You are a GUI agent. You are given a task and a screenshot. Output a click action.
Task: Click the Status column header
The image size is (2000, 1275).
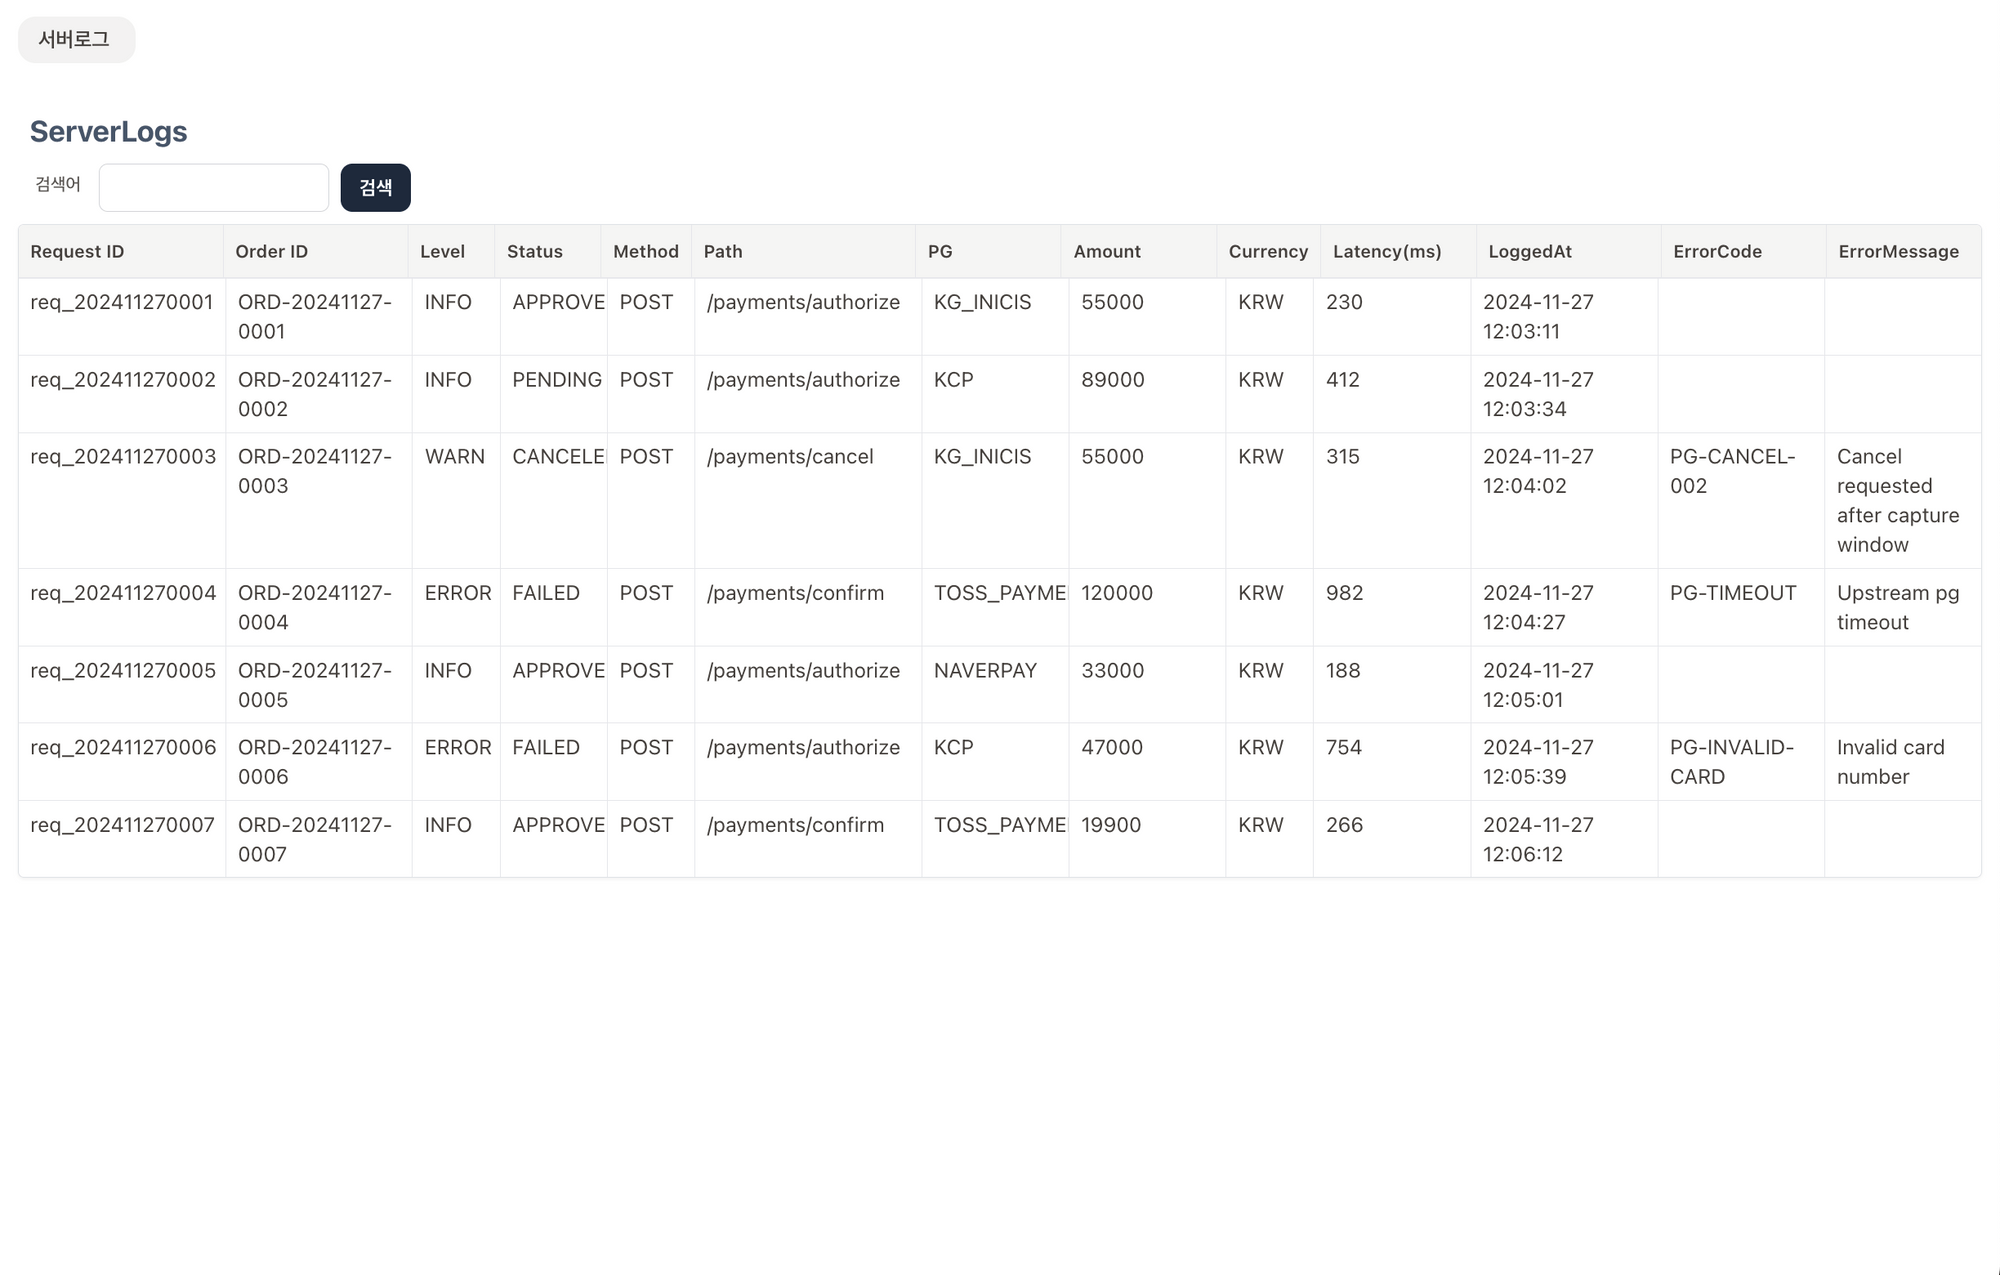click(x=534, y=252)
